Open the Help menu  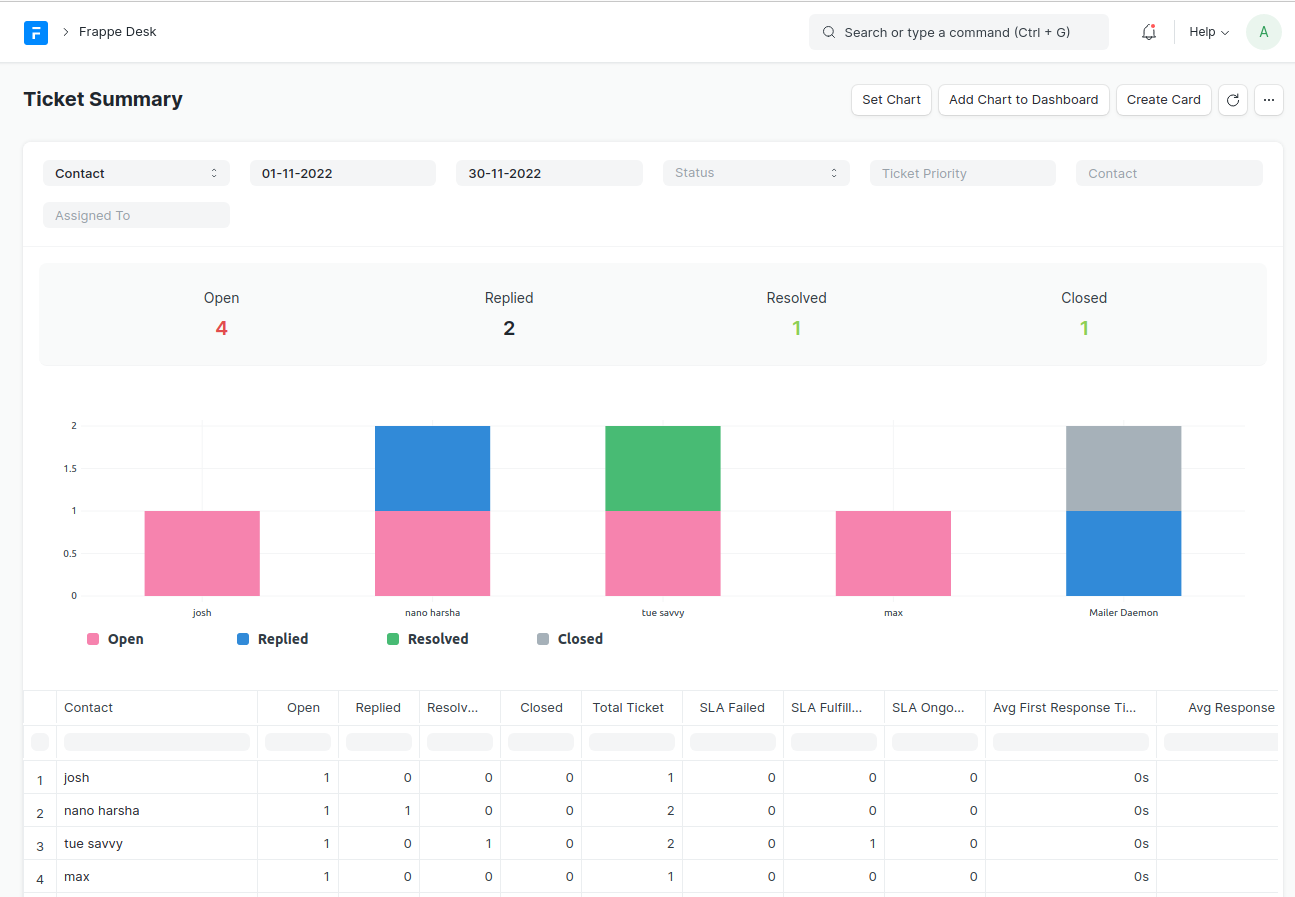click(1208, 32)
